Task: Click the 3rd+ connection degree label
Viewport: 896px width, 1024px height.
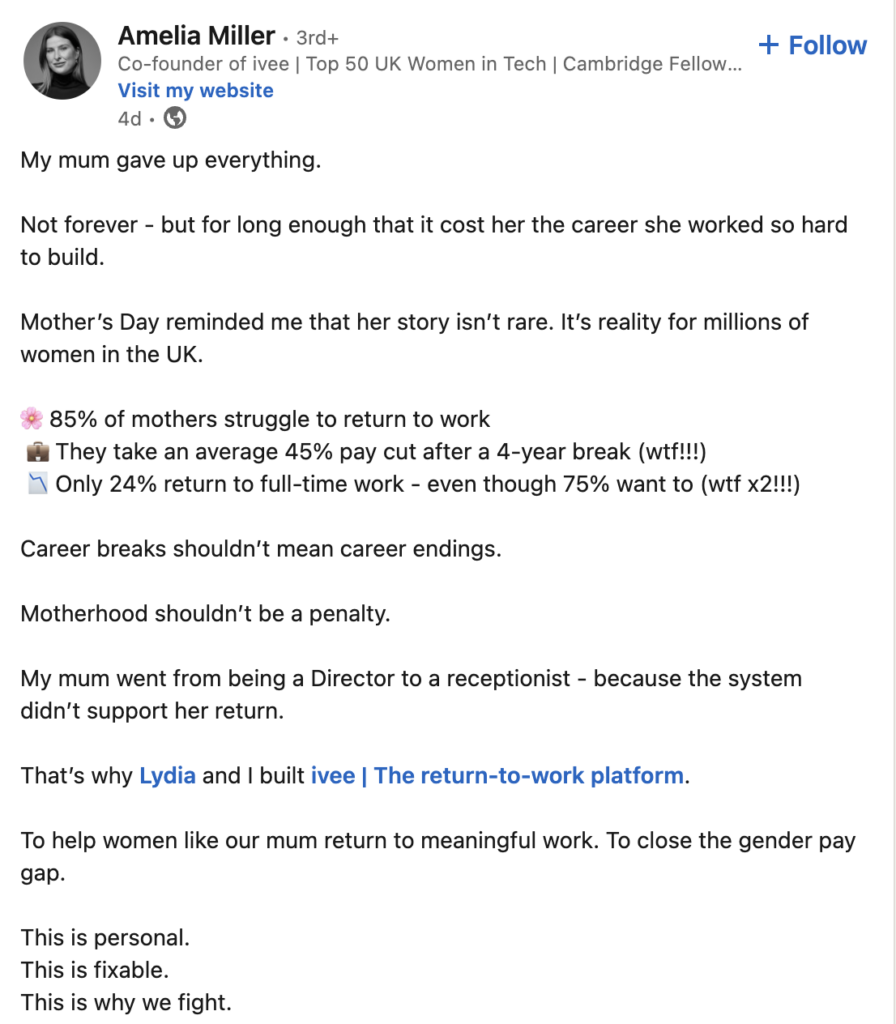Action: pos(317,38)
